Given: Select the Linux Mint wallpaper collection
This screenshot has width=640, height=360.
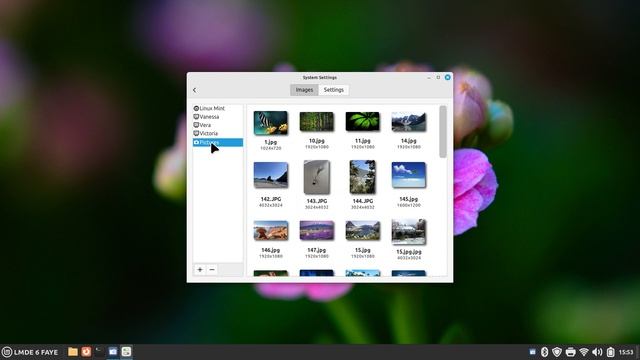Looking at the screenshot, I should (x=218, y=108).
